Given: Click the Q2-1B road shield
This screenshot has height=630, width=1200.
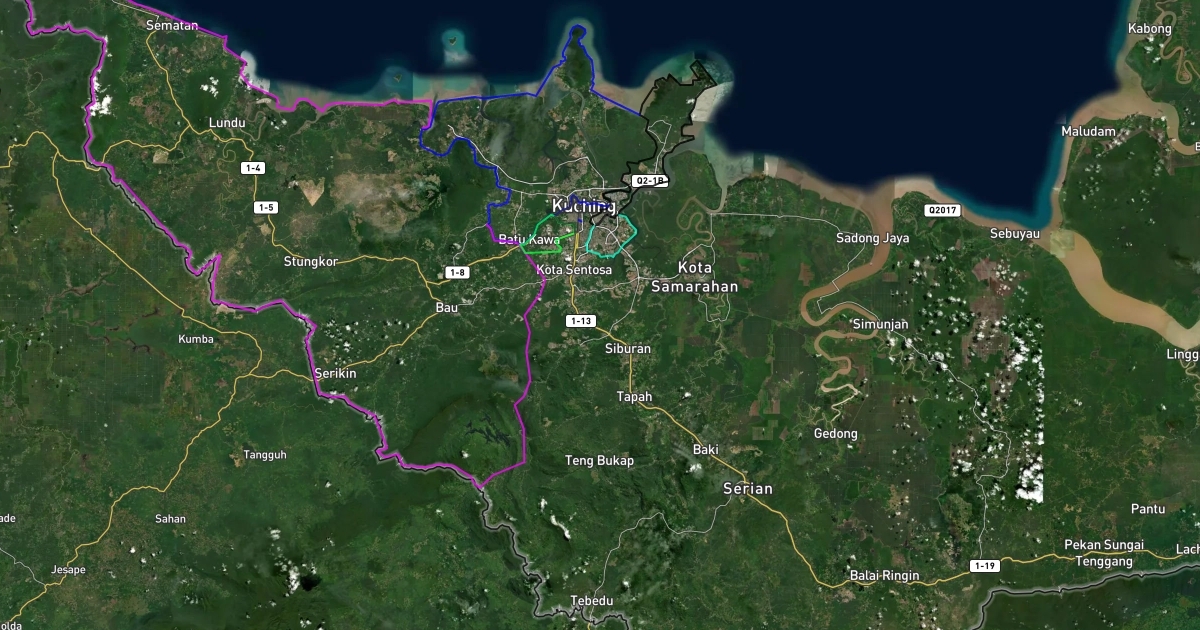Looking at the screenshot, I should [x=650, y=181].
